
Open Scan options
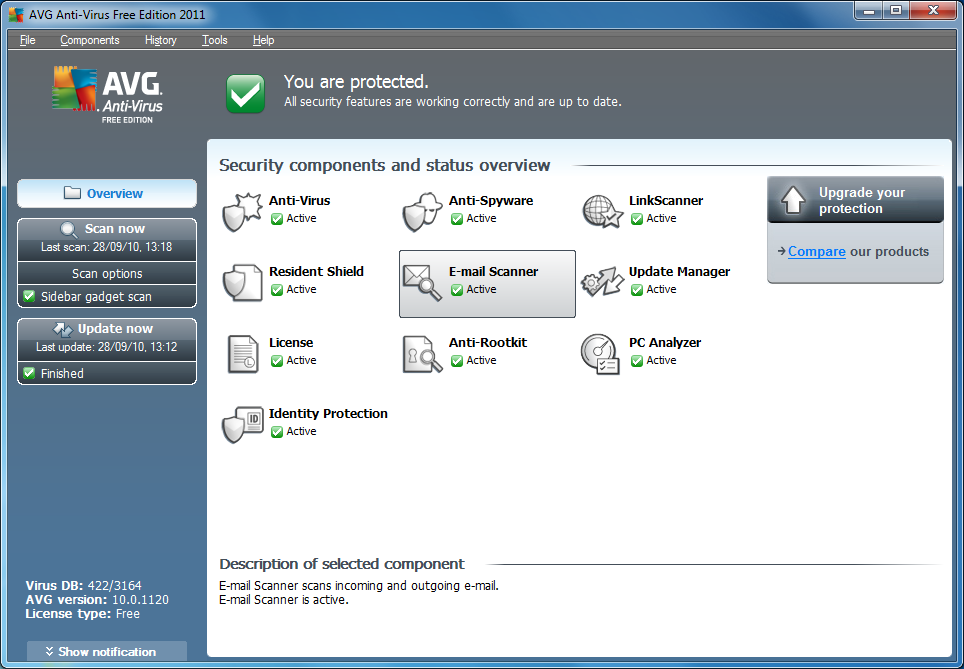tap(107, 274)
